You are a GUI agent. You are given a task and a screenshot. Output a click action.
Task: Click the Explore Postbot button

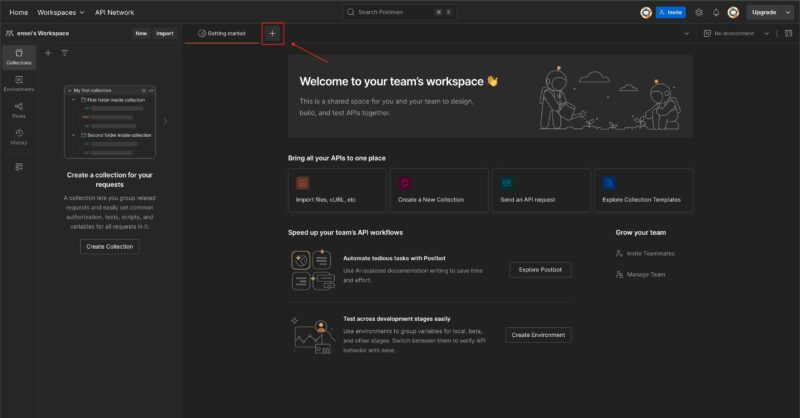540,269
